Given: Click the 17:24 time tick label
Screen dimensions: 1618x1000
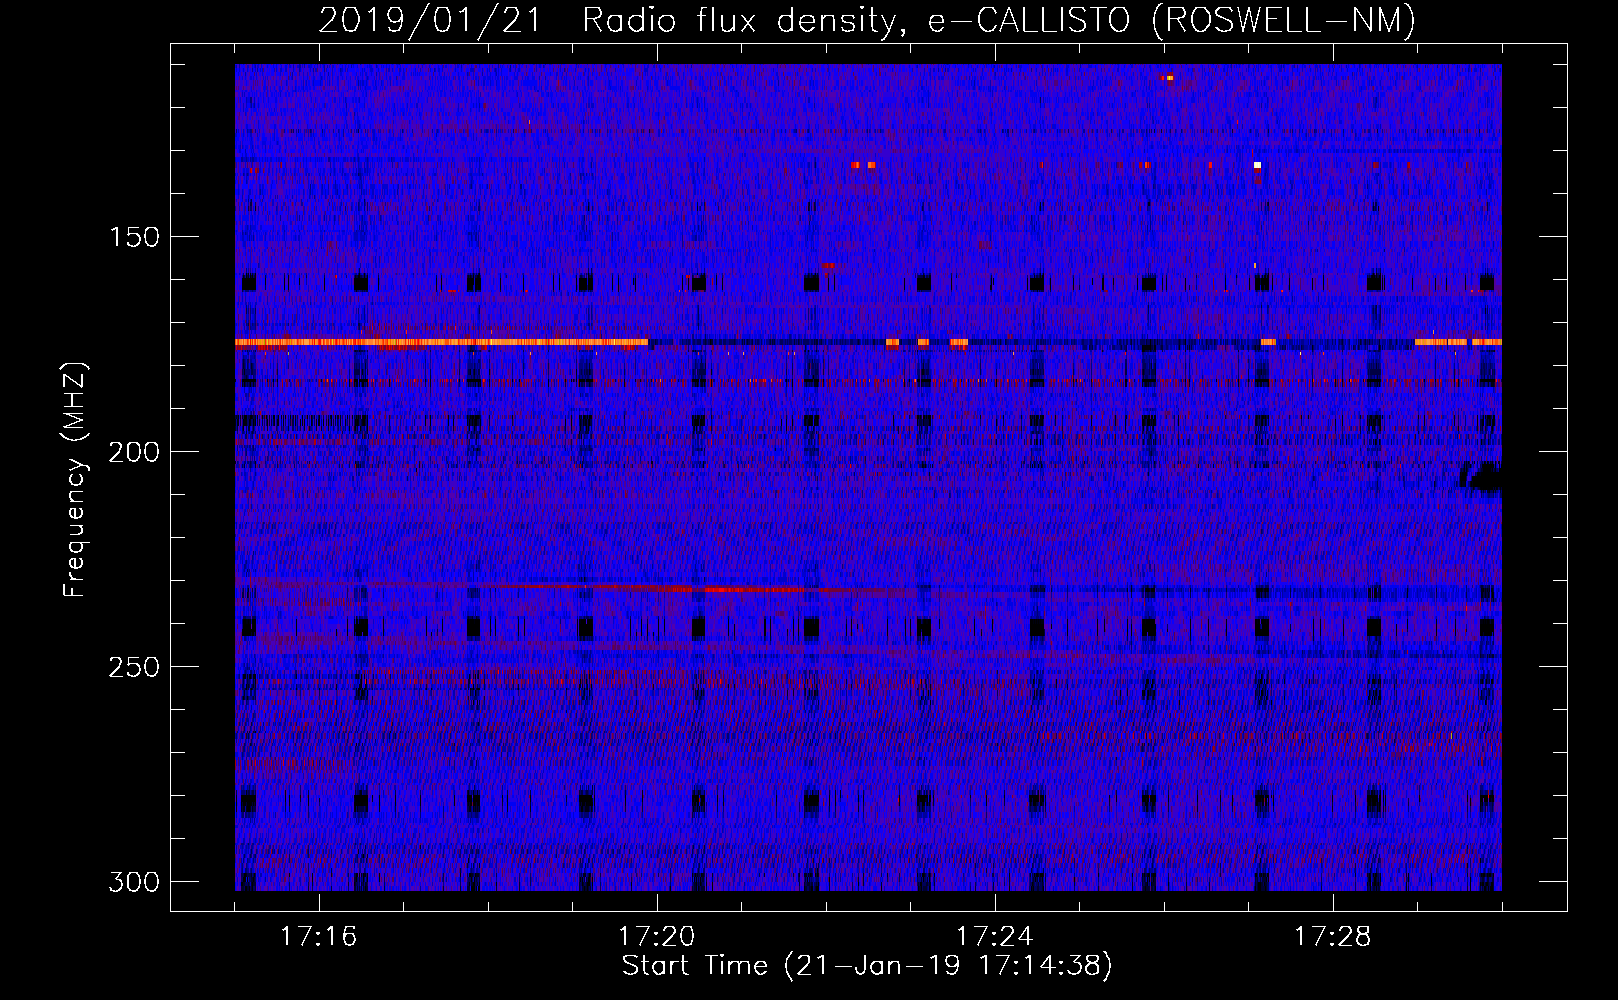Looking at the screenshot, I should click(994, 936).
